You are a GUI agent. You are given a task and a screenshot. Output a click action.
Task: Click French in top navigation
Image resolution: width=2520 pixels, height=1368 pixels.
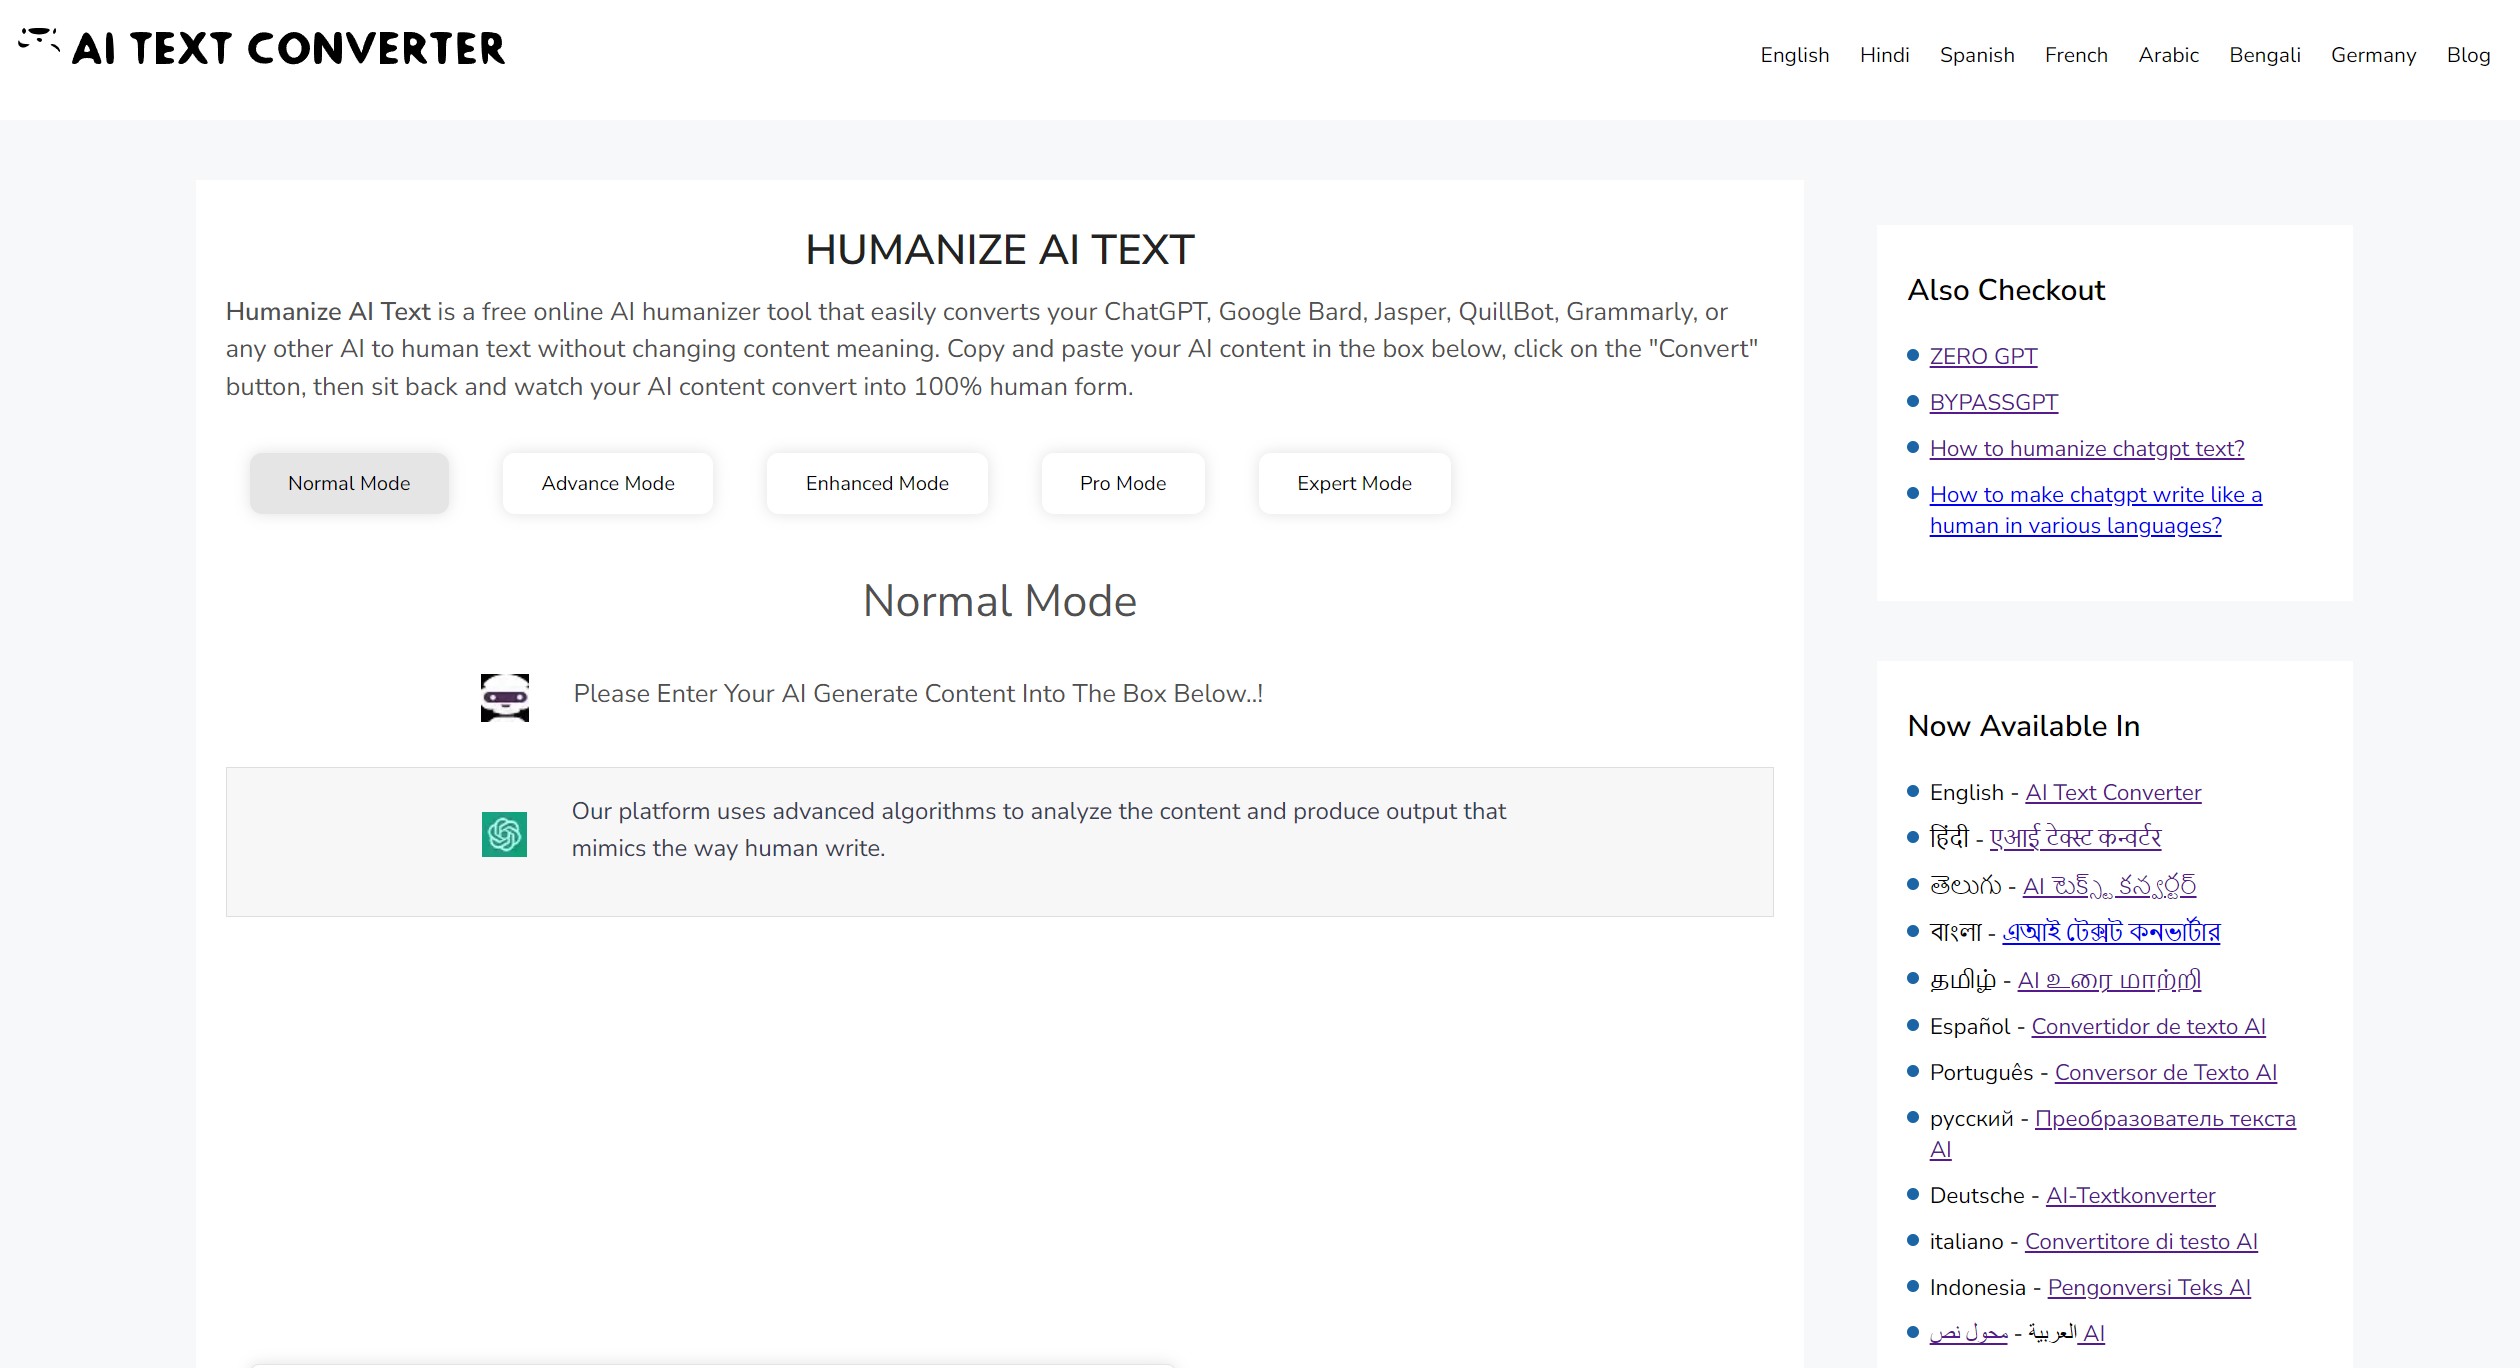coord(2075,55)
